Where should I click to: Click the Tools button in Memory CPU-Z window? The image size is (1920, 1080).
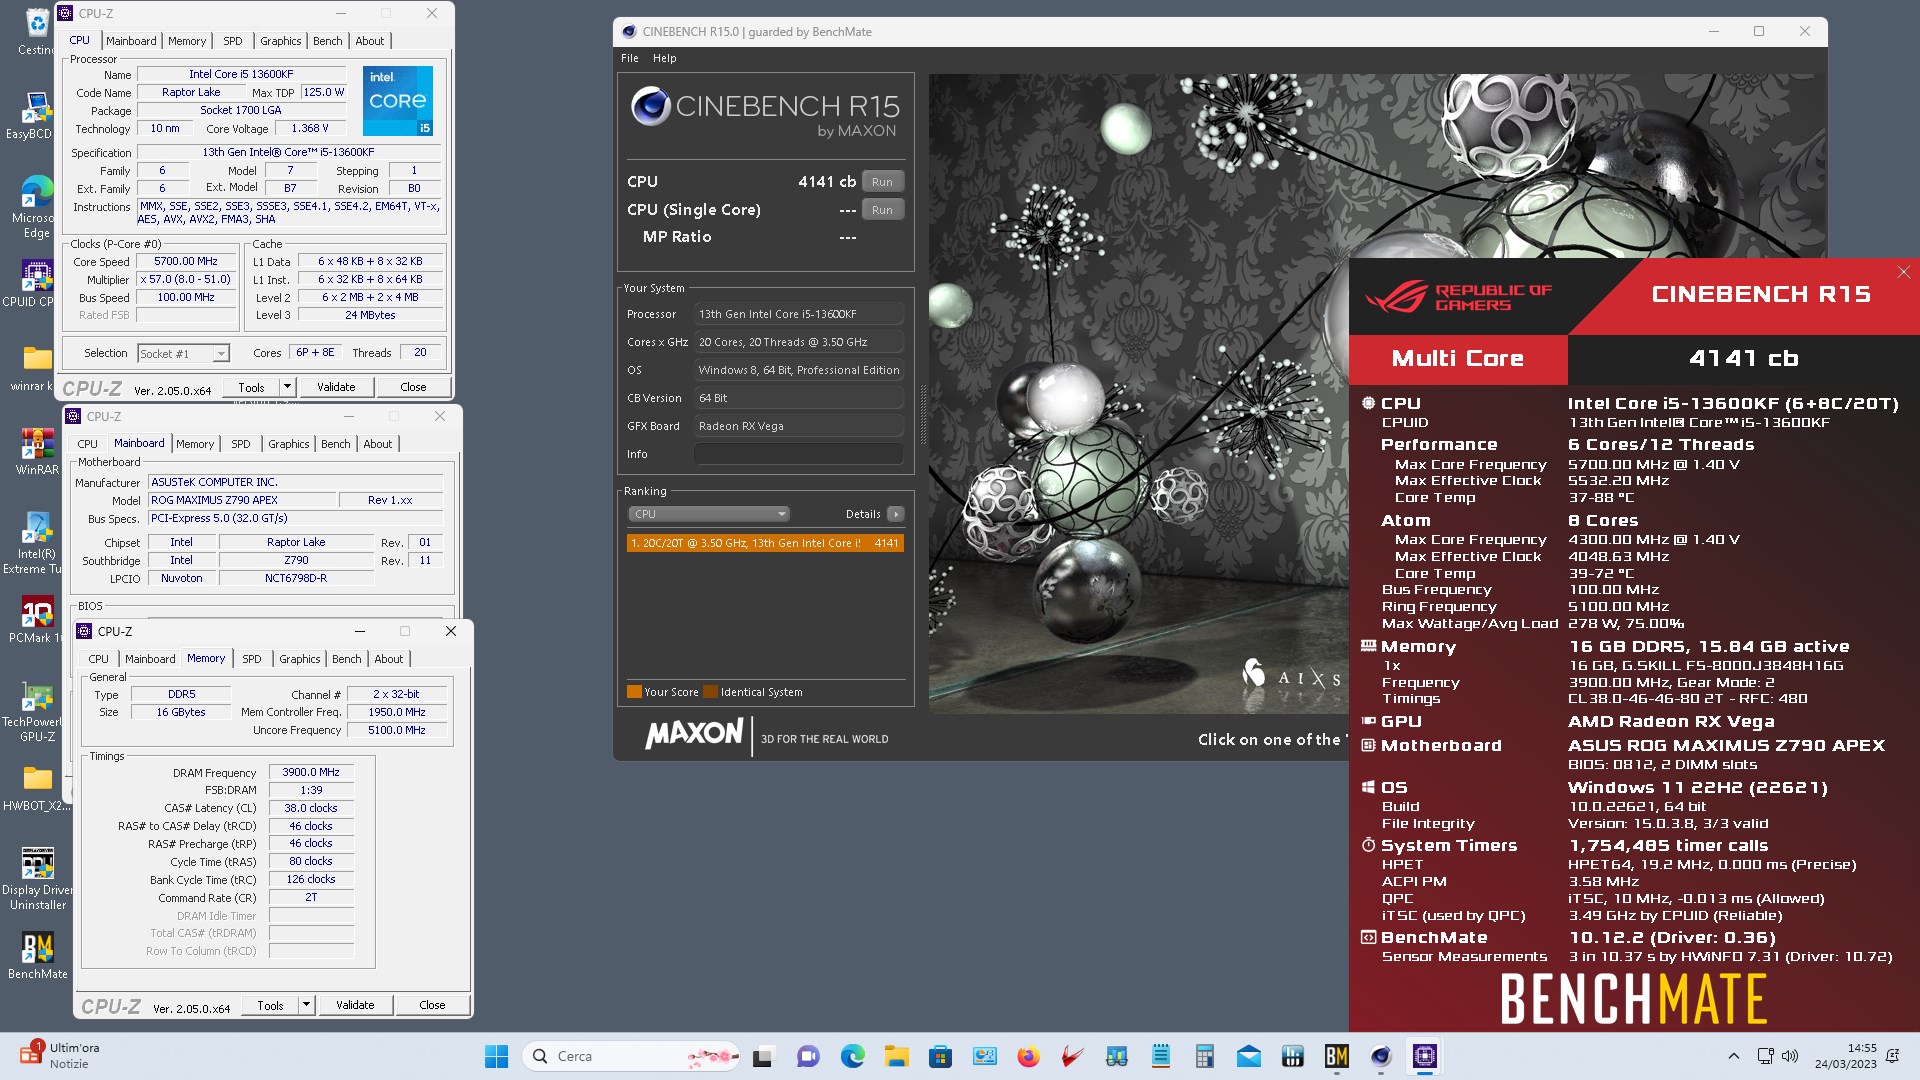(270, 1005)
